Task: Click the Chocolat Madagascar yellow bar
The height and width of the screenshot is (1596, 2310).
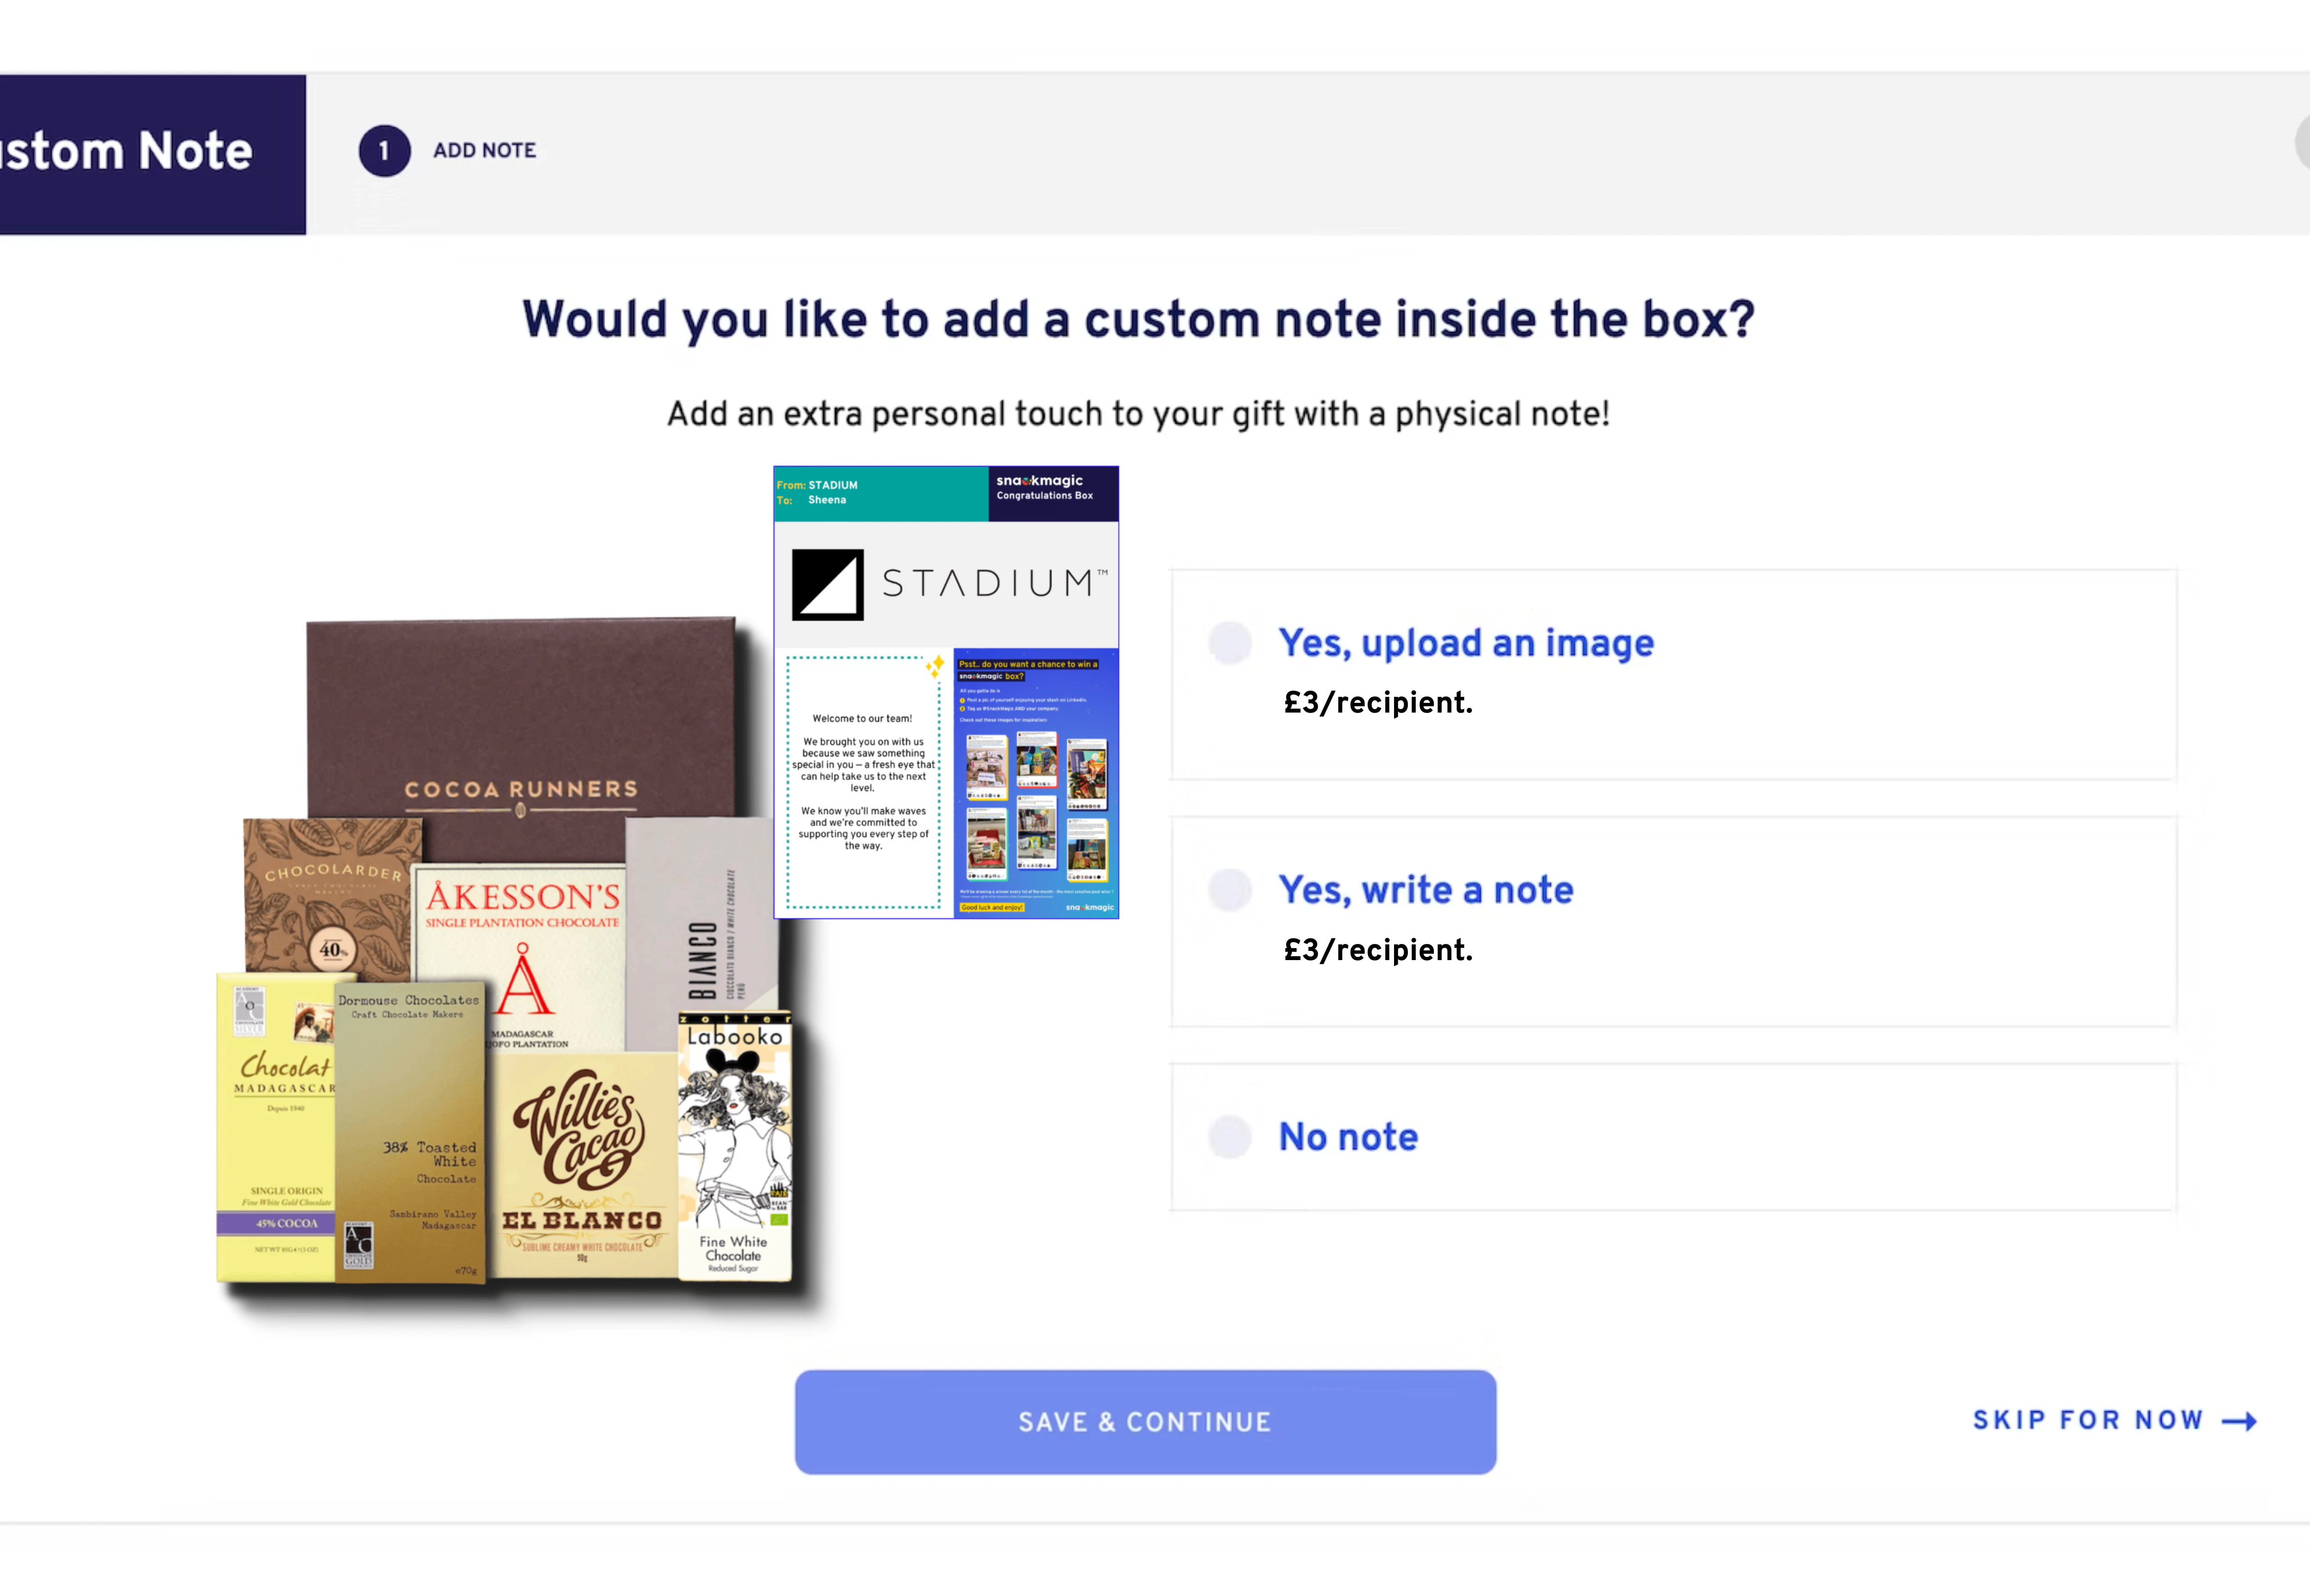Action: point(276,1128)
